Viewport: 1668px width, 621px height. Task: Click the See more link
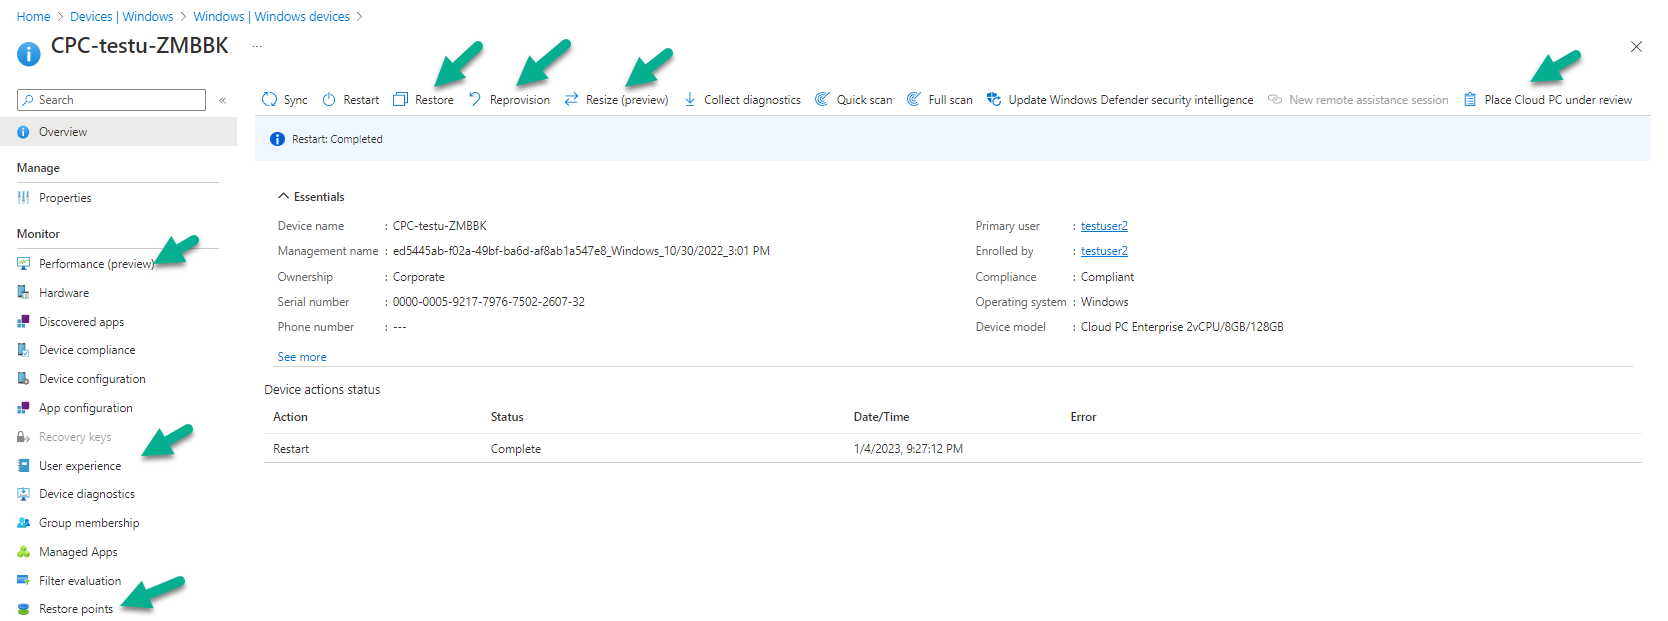coord(302,357)
